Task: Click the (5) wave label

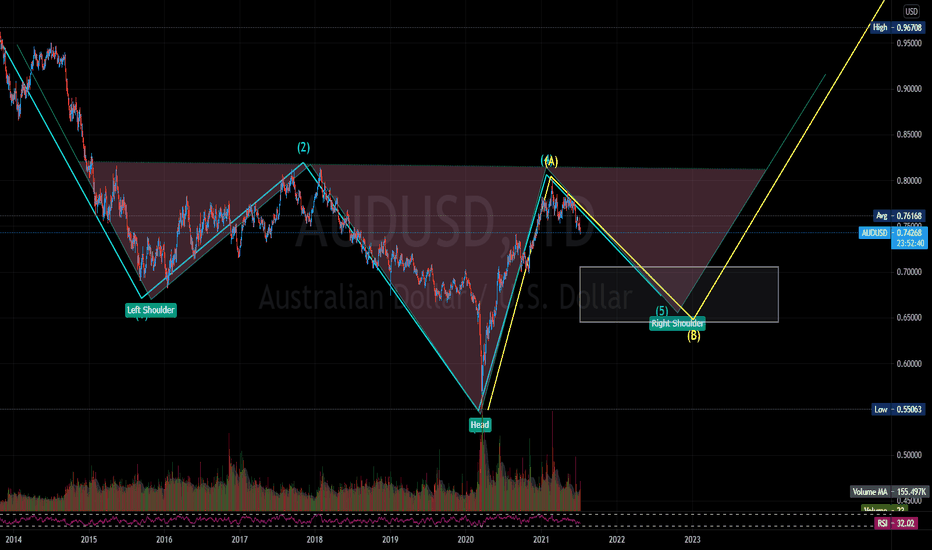Action: click(x=662, y=310)
